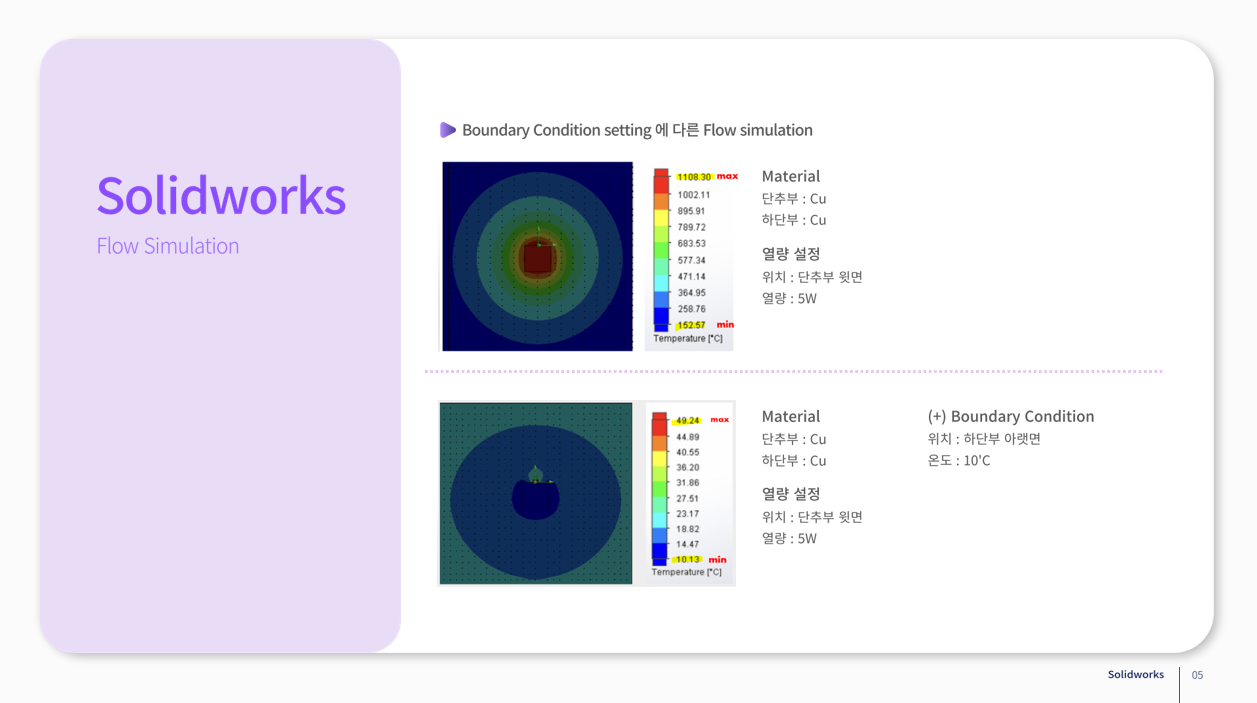Click the '789.72' legend value
1257x703 pixels.
click(x=691, y=227)
